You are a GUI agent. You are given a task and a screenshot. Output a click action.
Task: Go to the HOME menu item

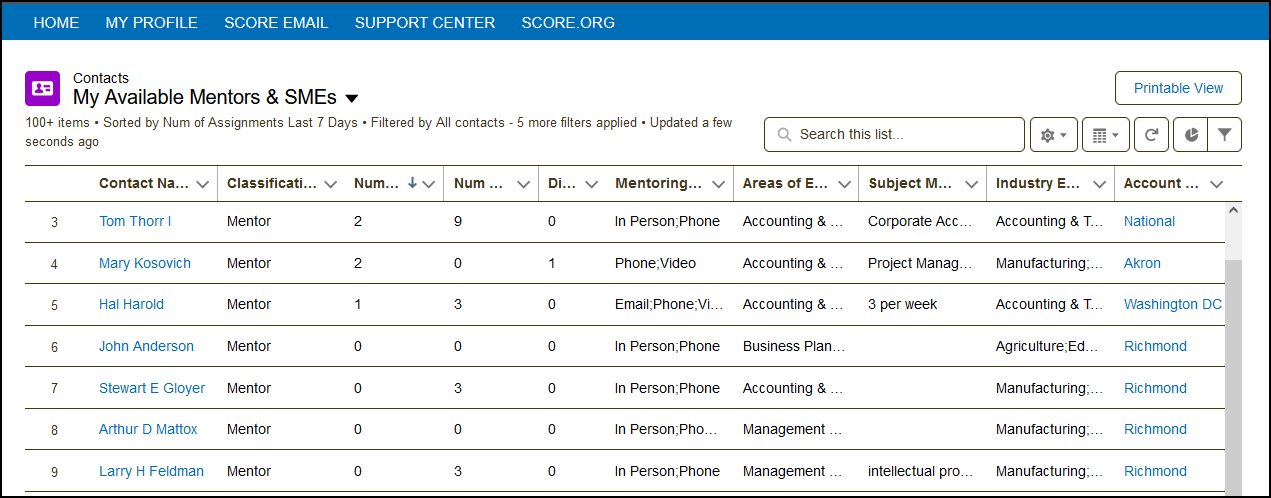click(x=56, y=22)
